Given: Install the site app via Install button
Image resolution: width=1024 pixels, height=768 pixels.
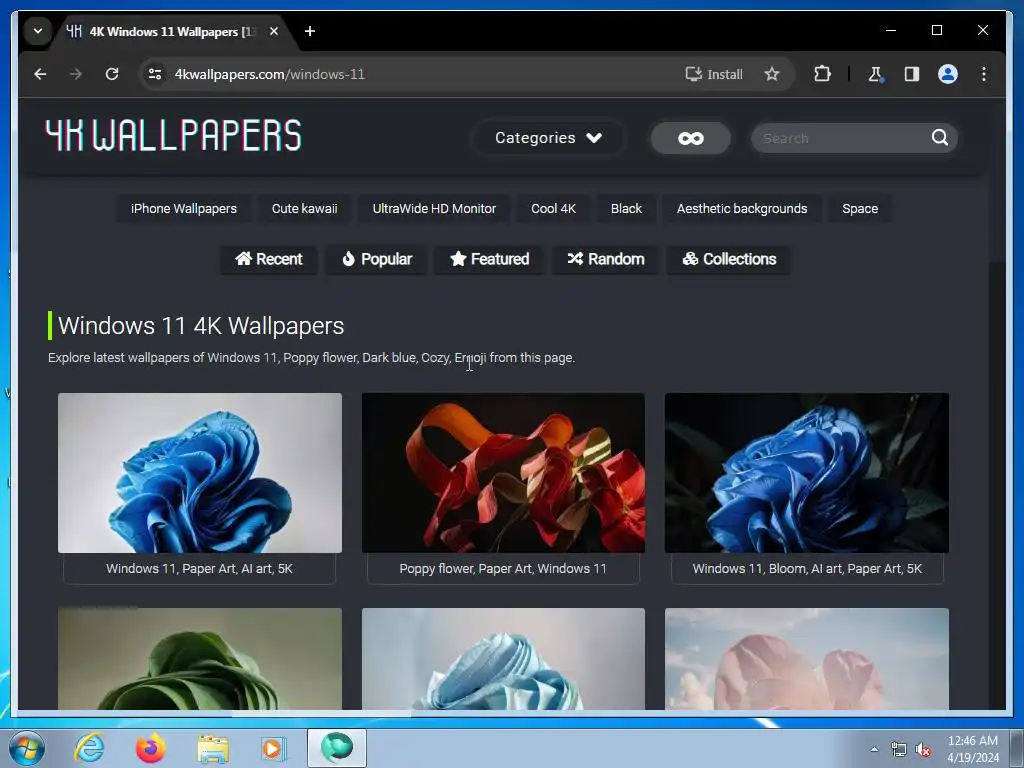Looking at the screenshot, I should coord(714,74).
